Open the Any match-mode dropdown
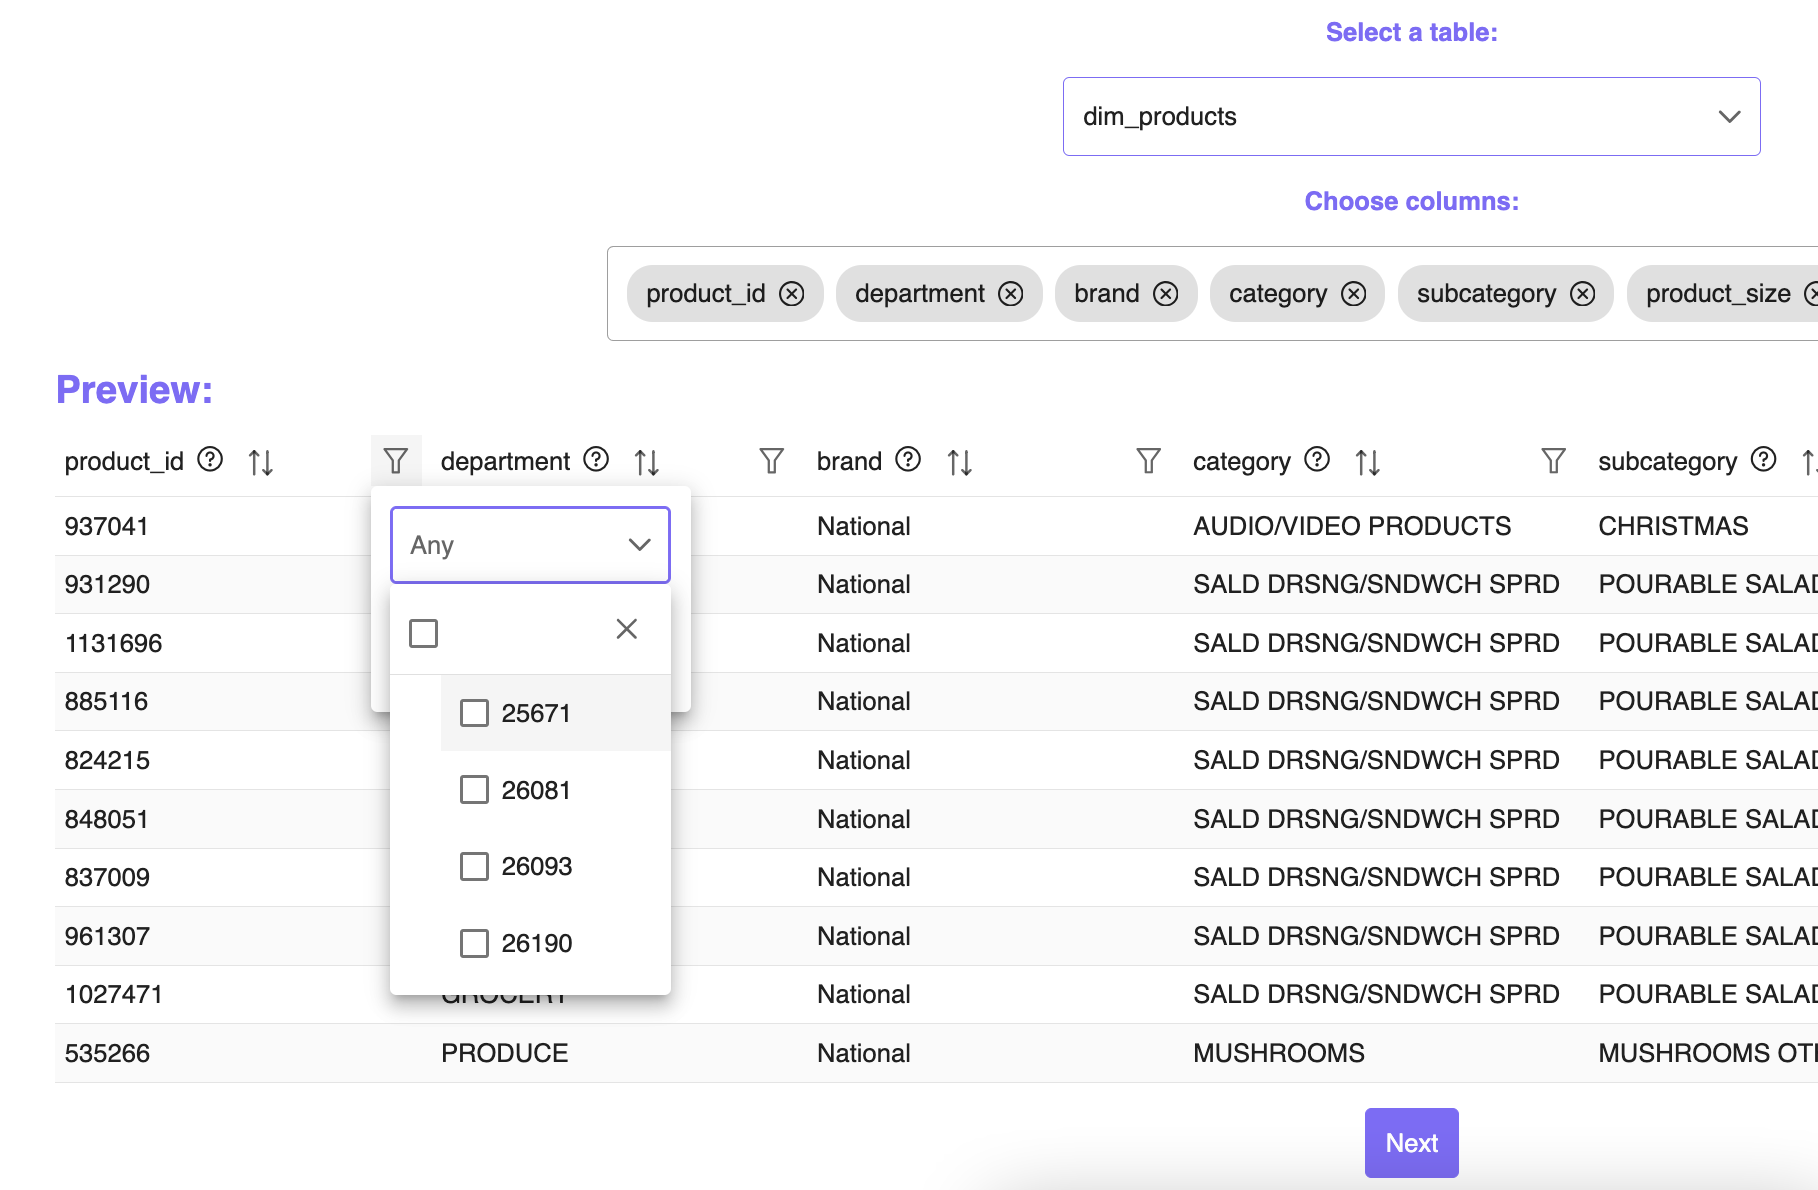 [530, 545]
